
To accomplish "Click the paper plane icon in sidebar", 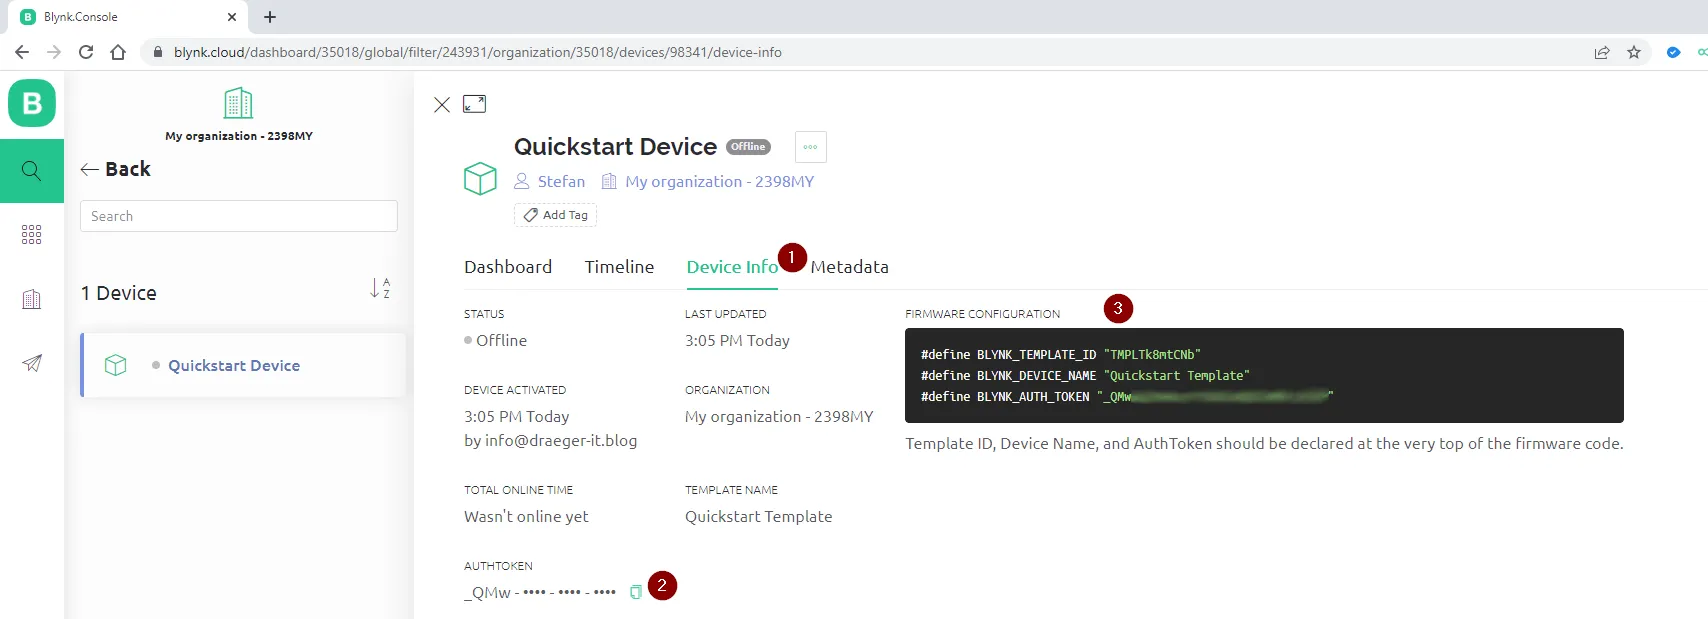I will click(32, 363).
